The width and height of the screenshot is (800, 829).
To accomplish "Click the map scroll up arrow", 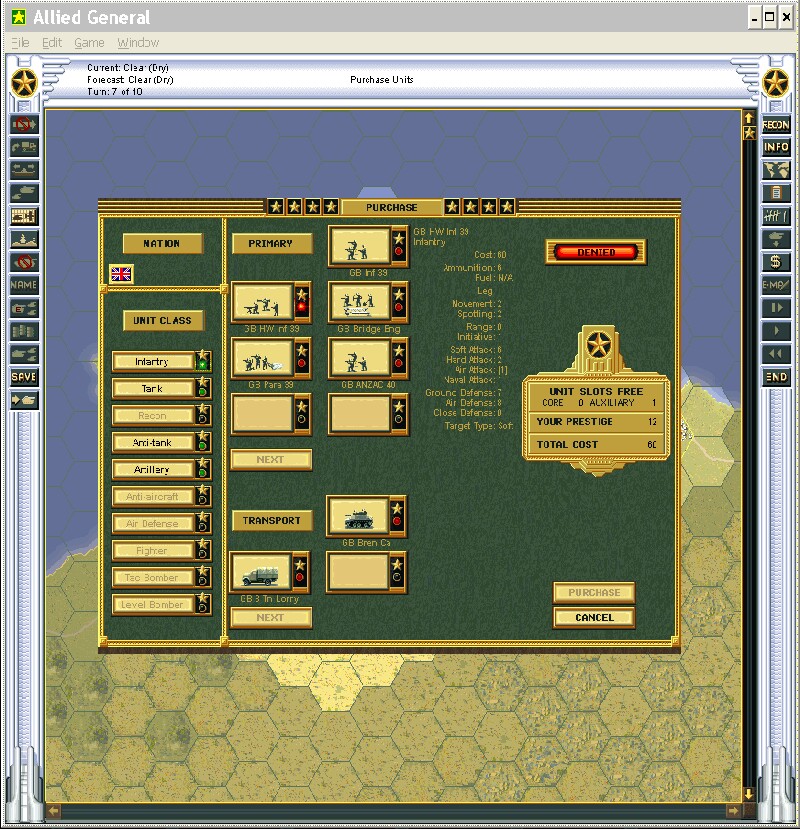I will click(749, 117).
